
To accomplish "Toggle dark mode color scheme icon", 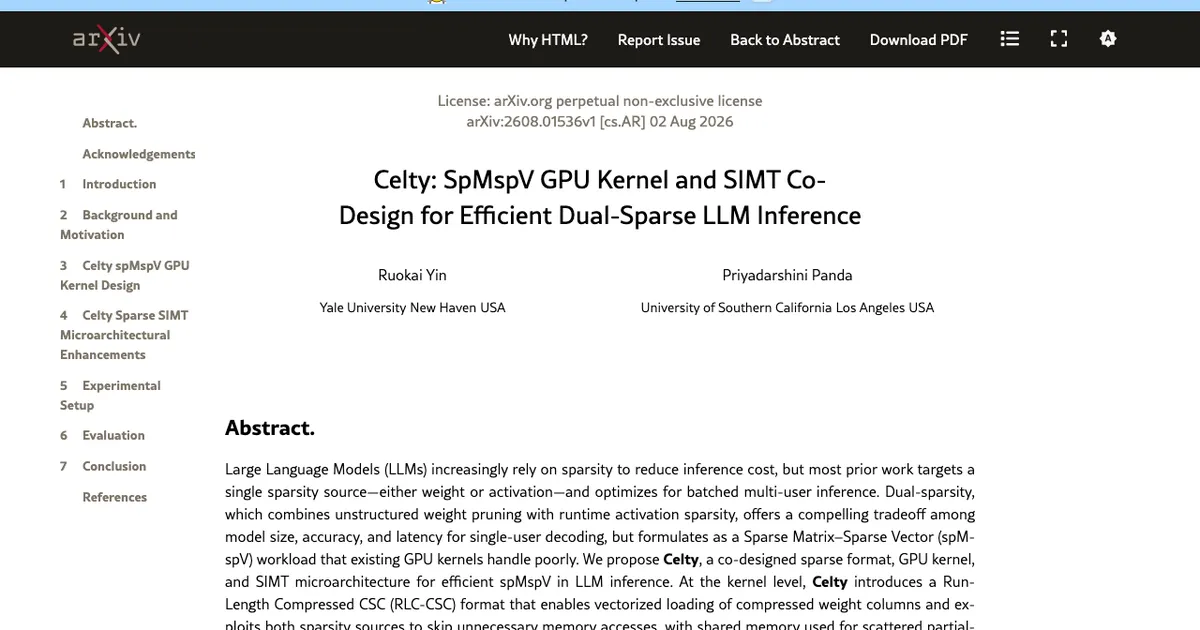I will (1107, 39).
